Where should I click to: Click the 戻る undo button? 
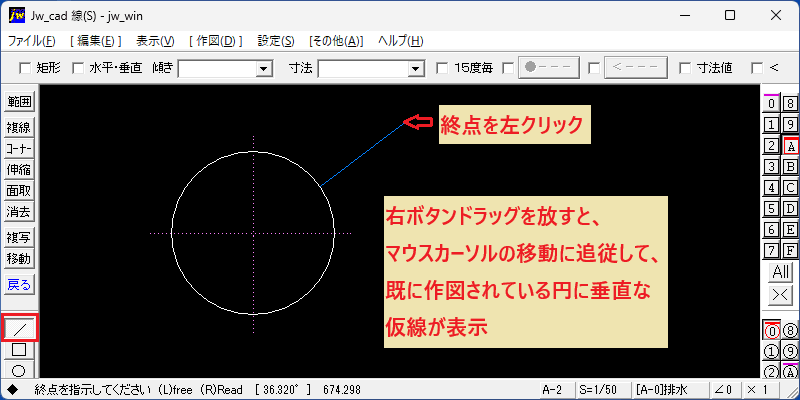[19, 285]
